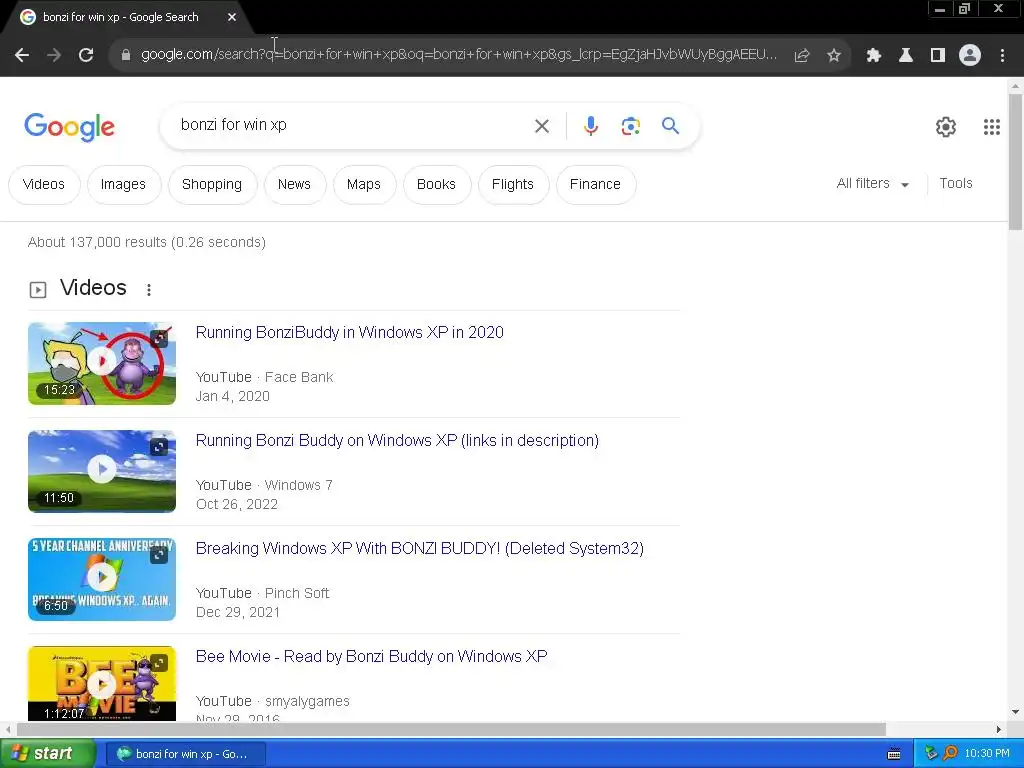The width and height of the screenshot is (1024, 768).
Task: Open the Videos section three-dot options
Action: pyautogui.click(x=149, y=290)
